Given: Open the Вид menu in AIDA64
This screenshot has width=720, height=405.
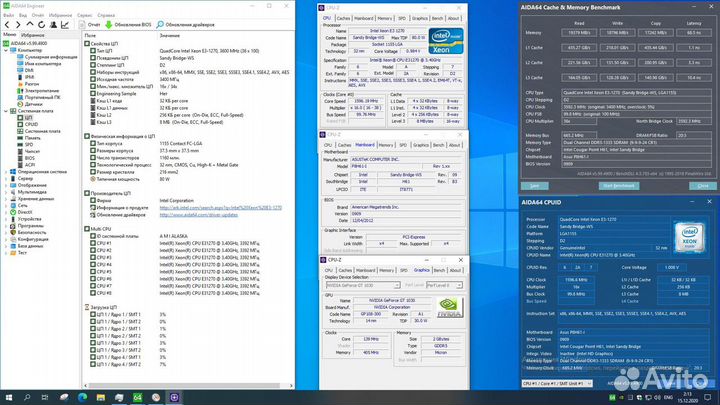Looking at the screenshot, I should tap(22, 15).
